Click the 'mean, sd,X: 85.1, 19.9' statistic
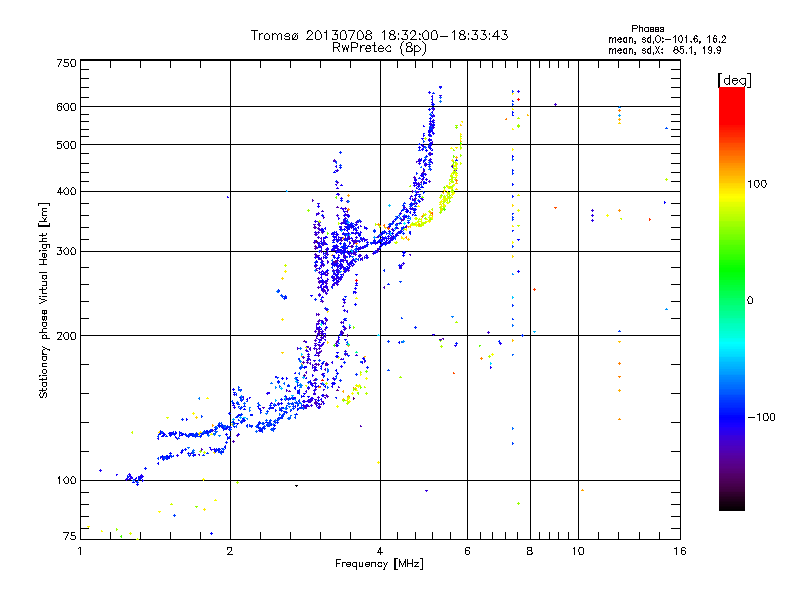The height and width of the screenshot is (600, 800). tap(664, 50)
